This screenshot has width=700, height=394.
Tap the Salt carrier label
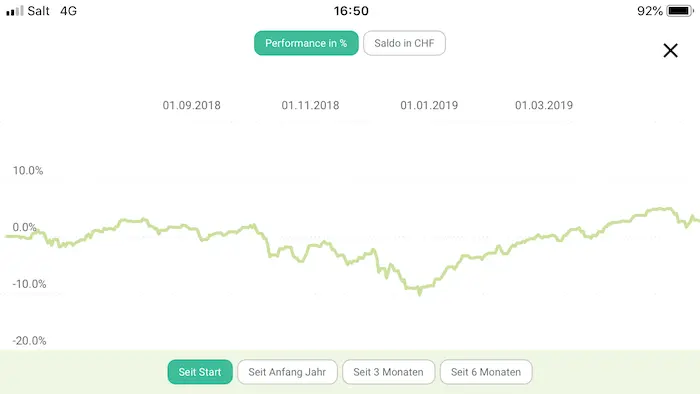(x=38, y=11)
